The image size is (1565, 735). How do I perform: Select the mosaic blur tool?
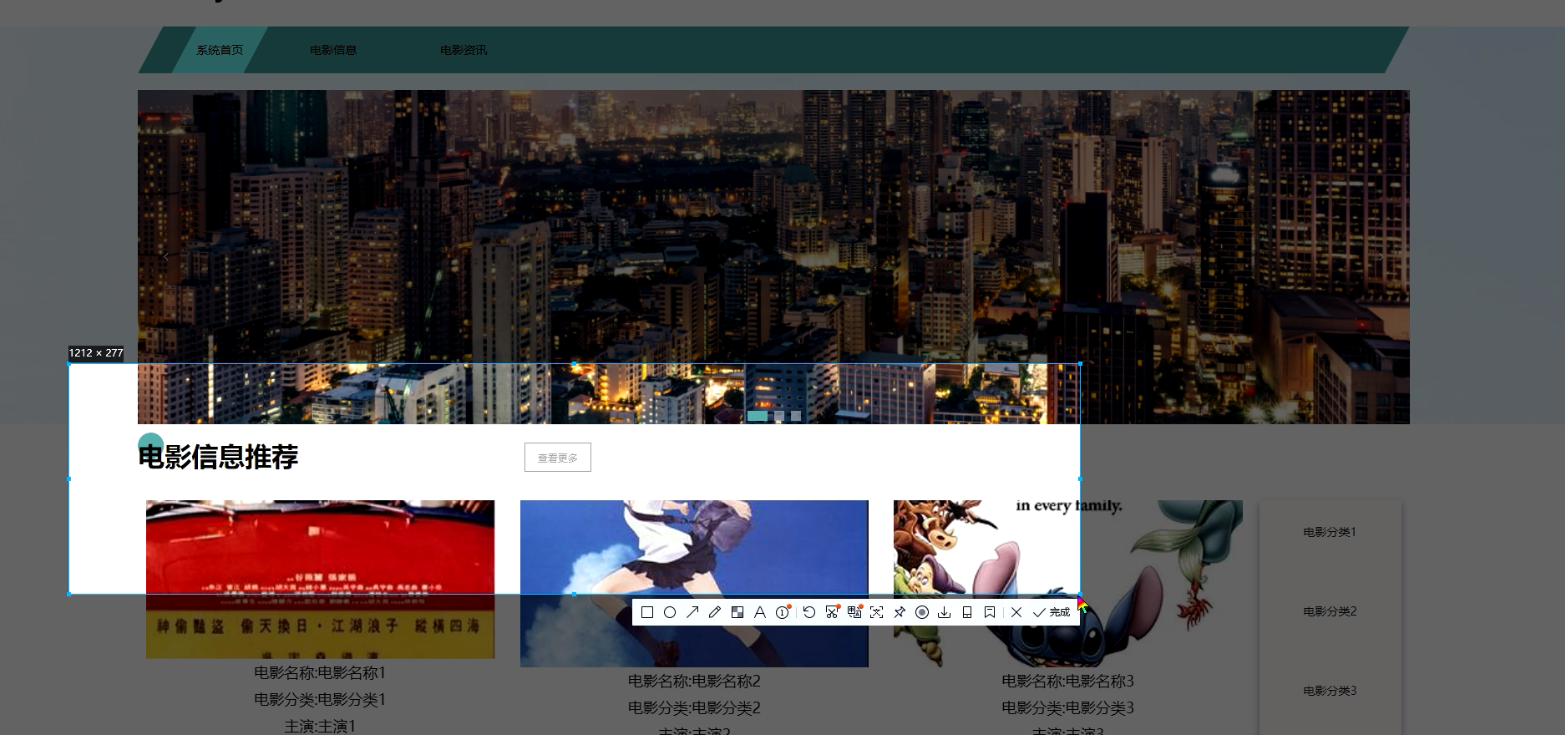pyautogui.click(x=737, y=612)
